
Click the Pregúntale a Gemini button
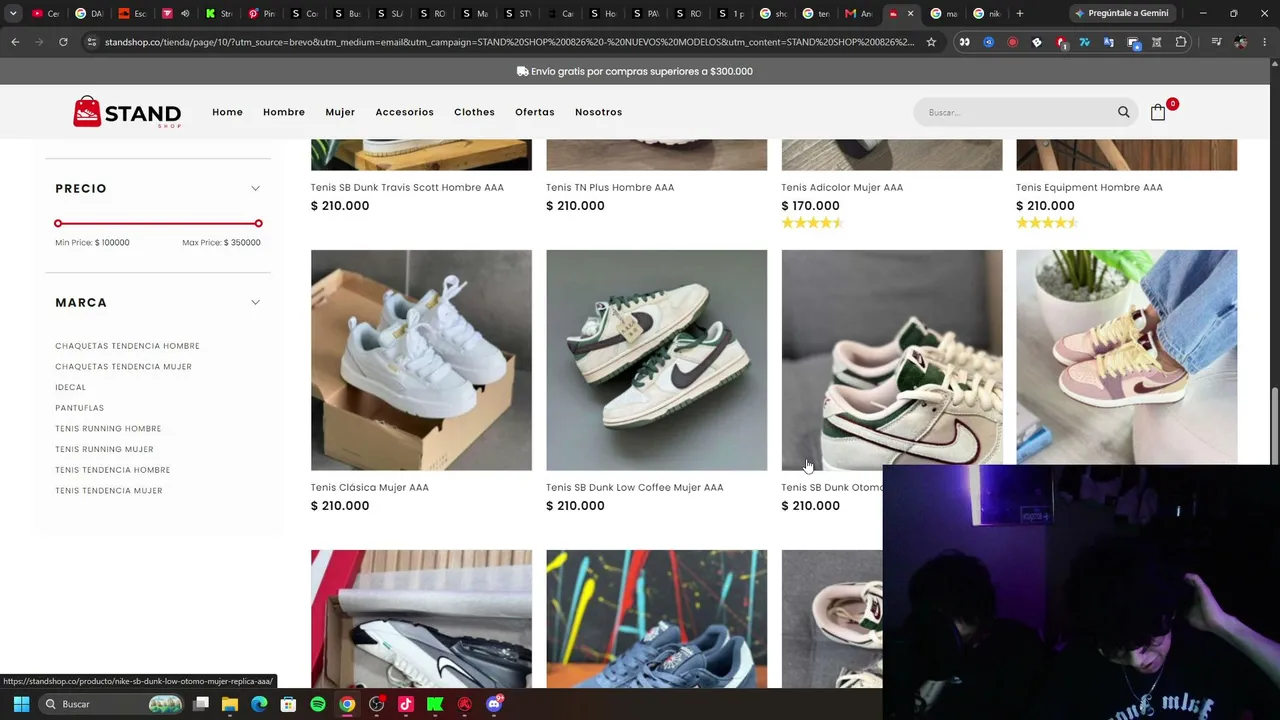1122,13
